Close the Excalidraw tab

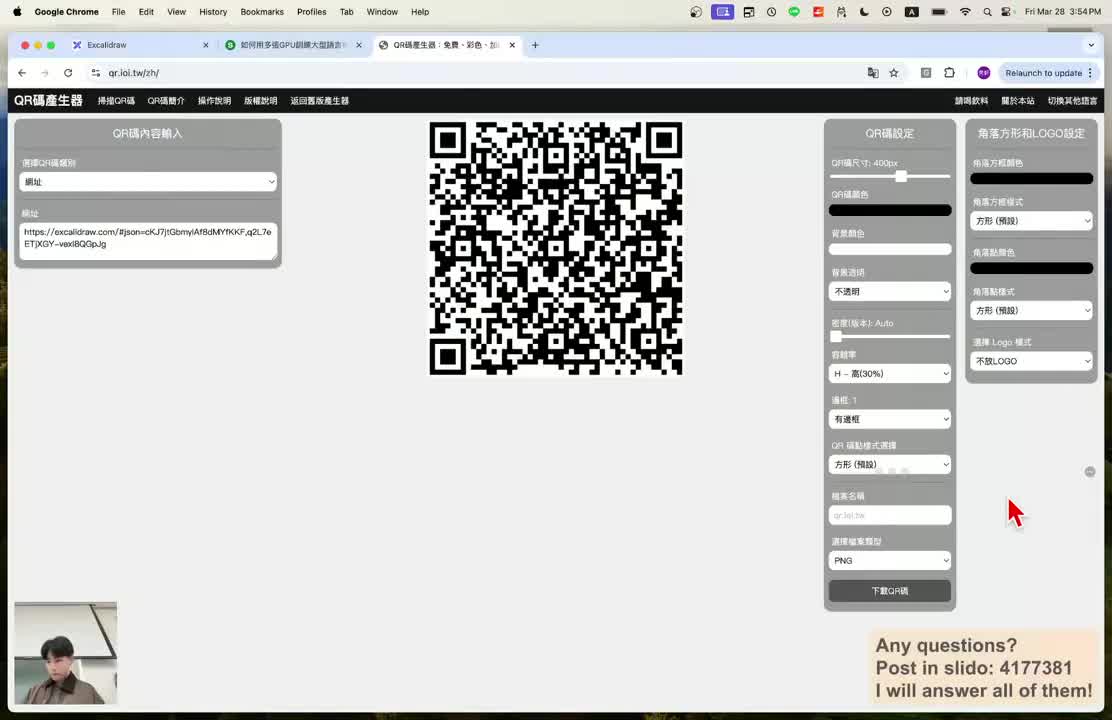coord(206,45)
